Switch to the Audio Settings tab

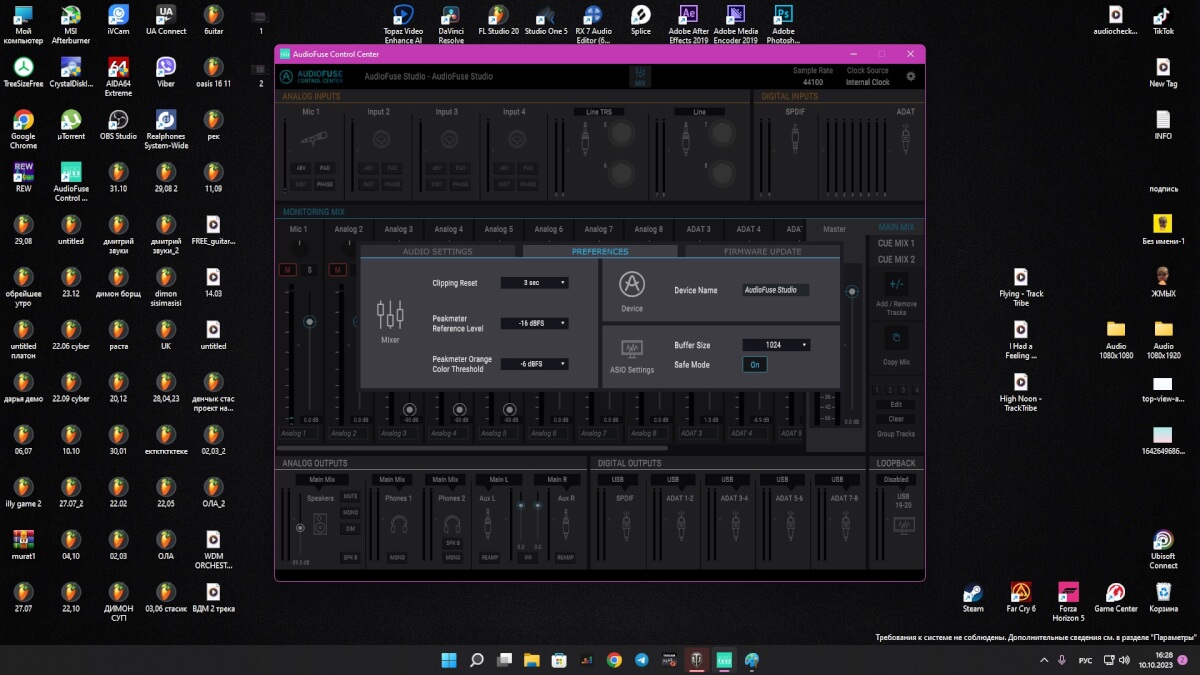437,252
